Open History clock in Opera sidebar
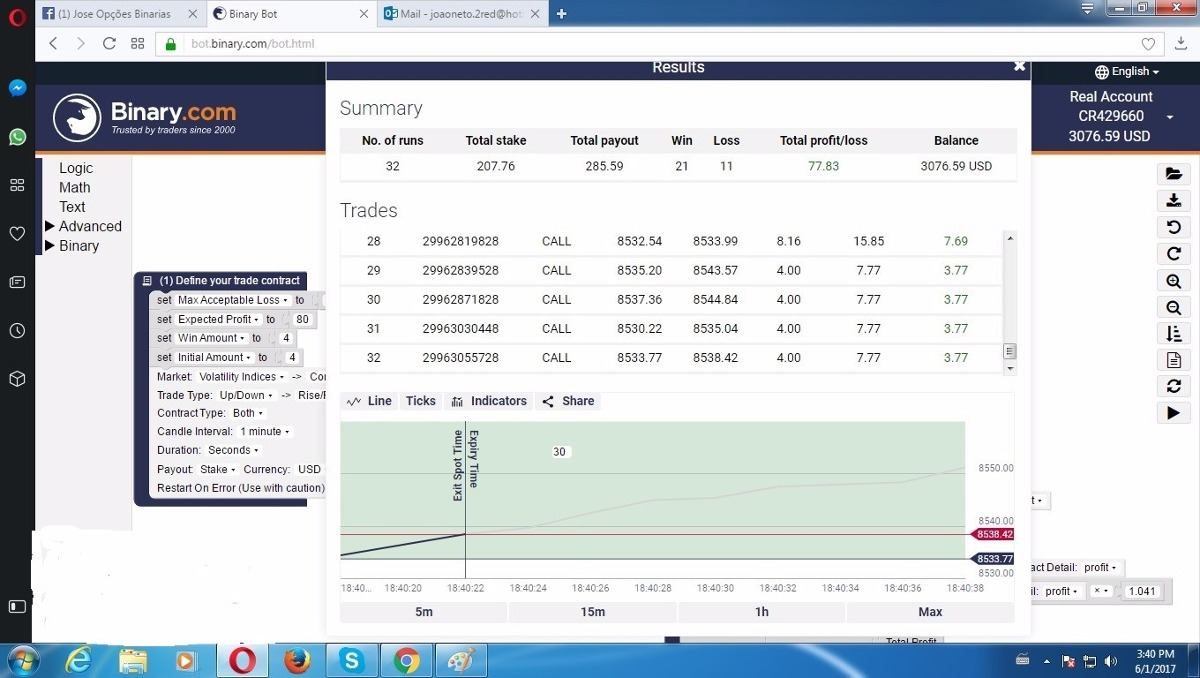1200x678 pixels. 17,330
